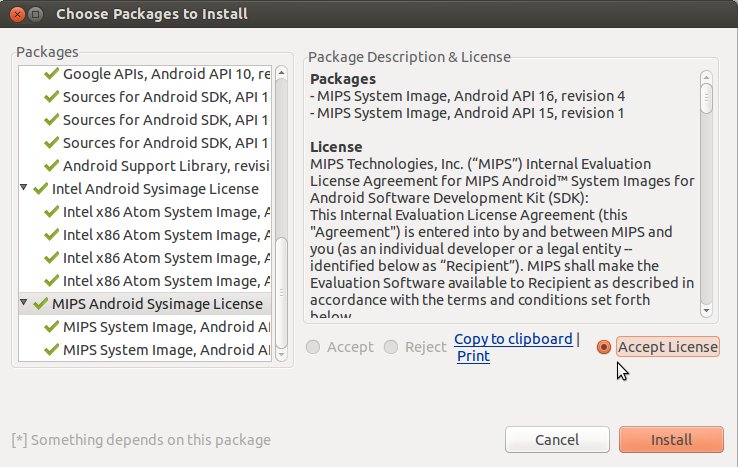Click 'Something depends on this package' note
738x467 pixels.
(141, 440)
